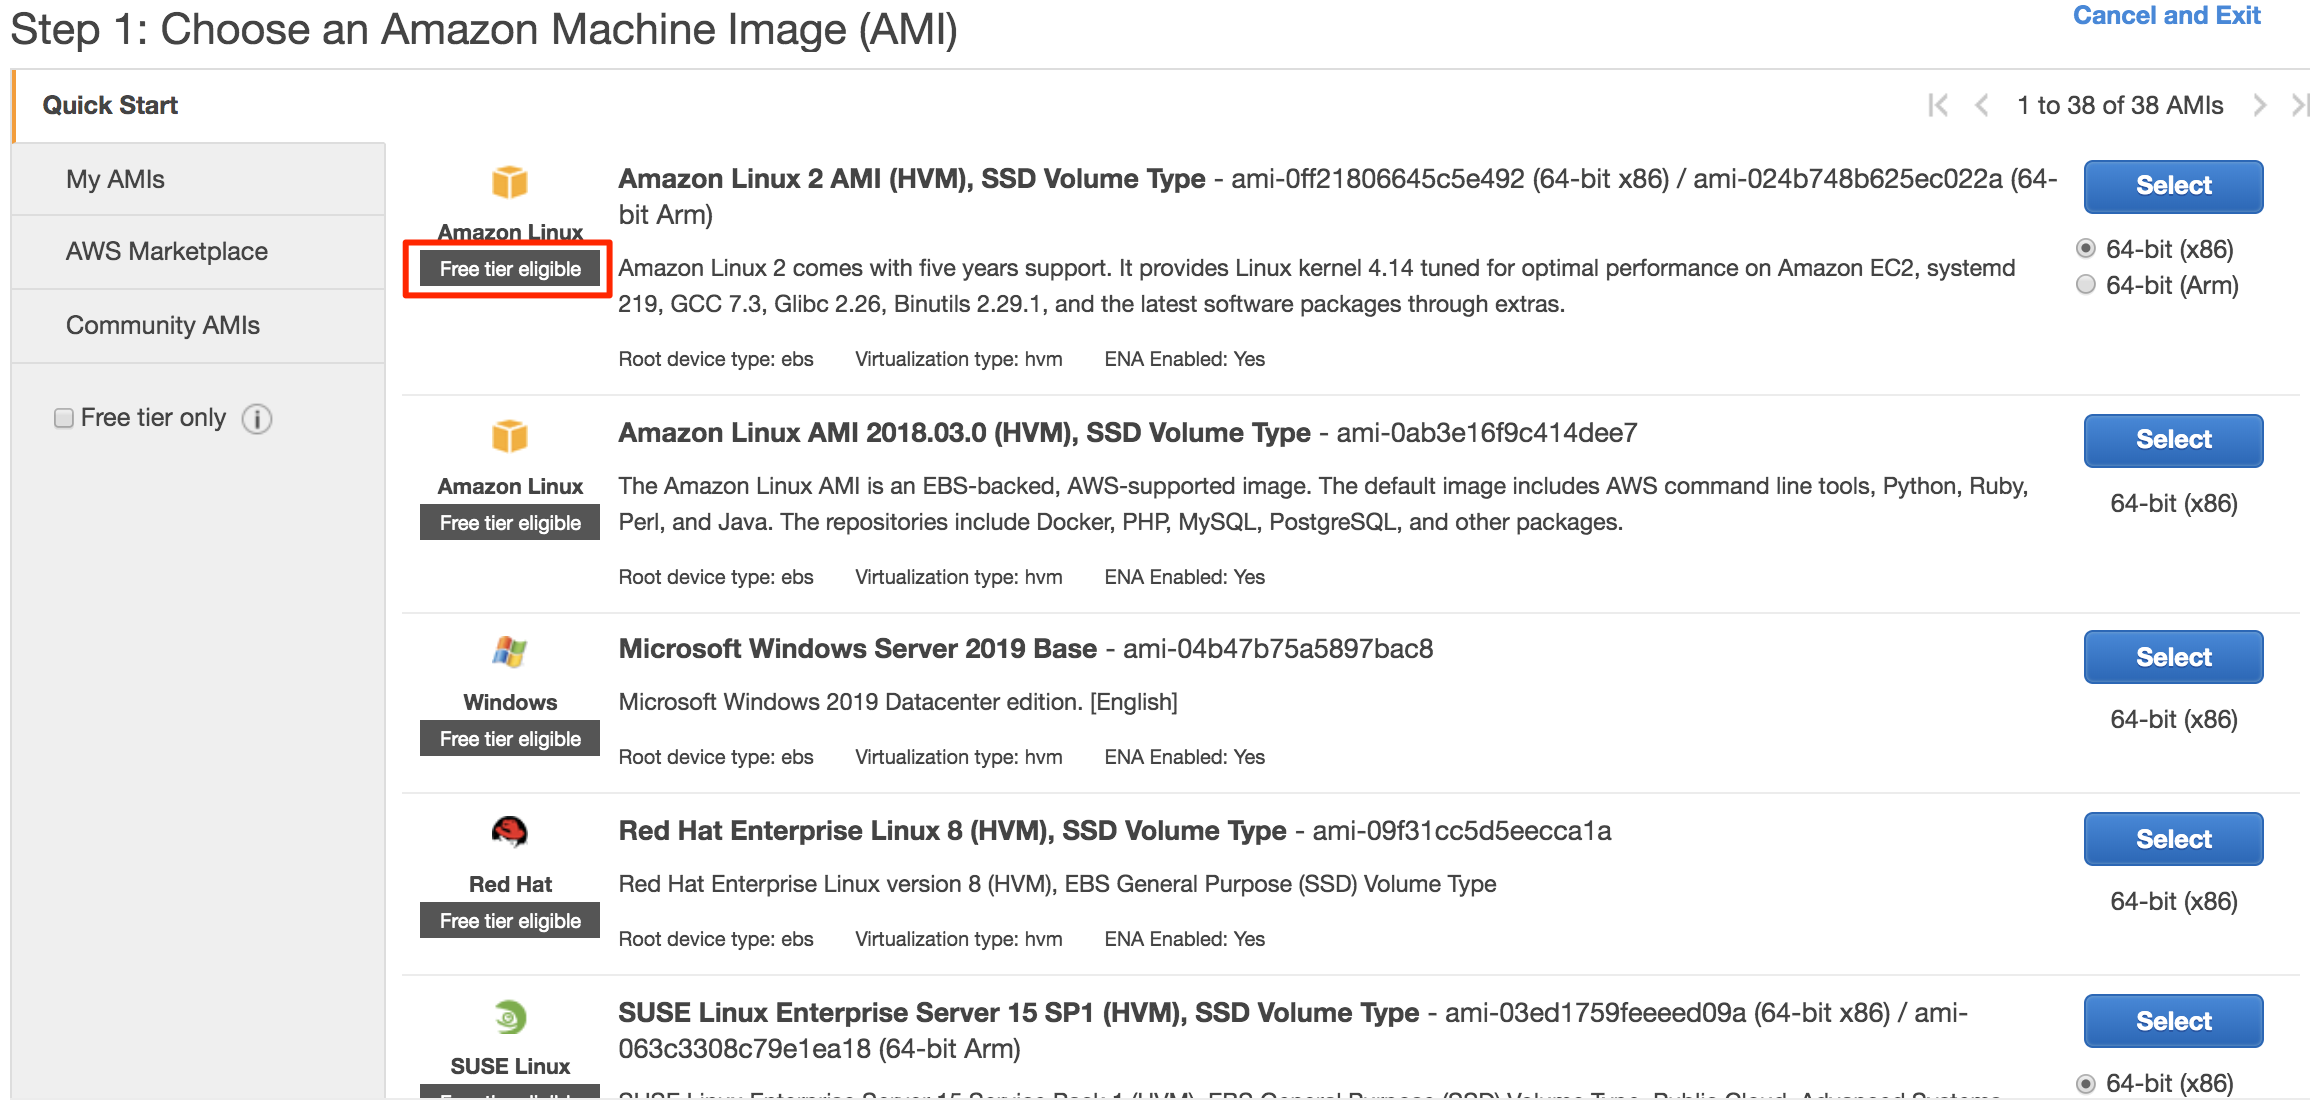Select the Amazon Linux 2 AMI
Viewport: 2310px width, 1110px height.
point(2173,186)
